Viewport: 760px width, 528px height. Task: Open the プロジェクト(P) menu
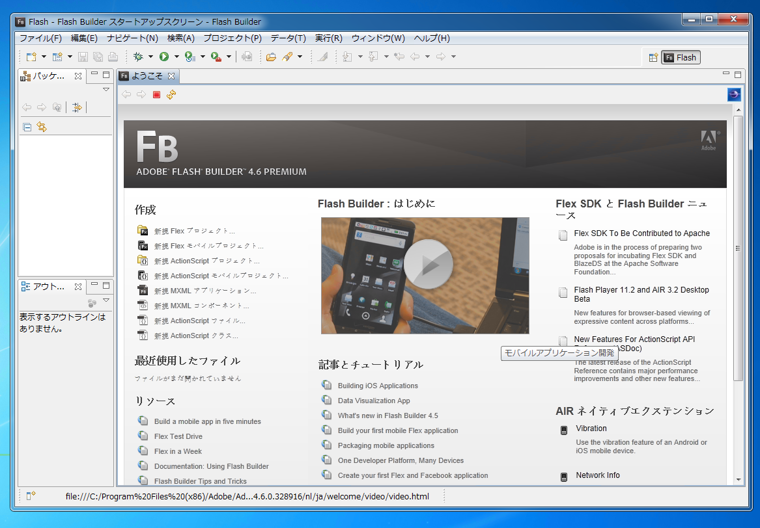(232, 38)
